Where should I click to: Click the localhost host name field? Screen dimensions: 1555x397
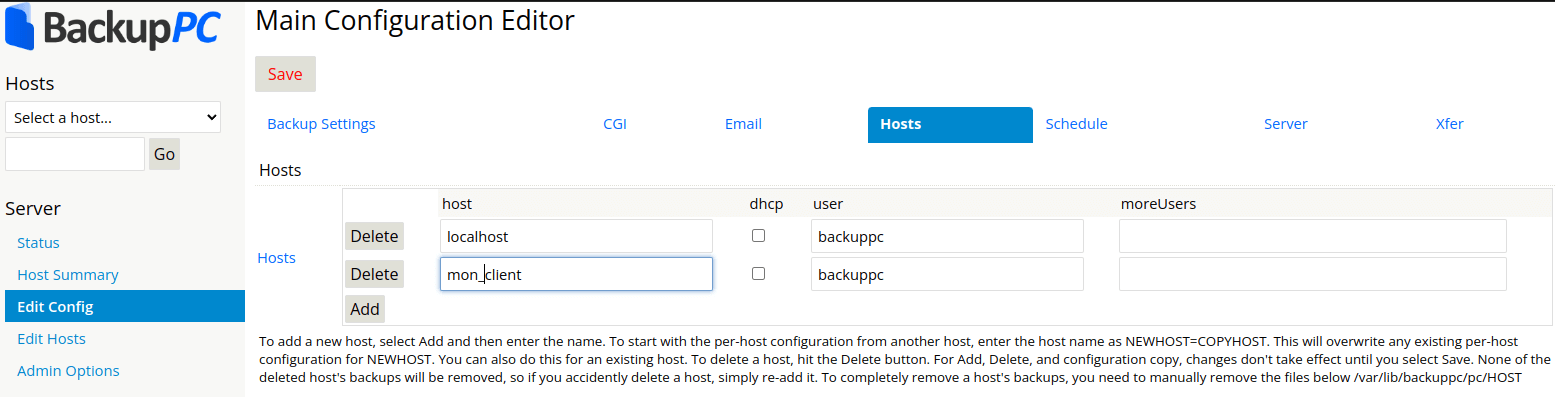tap(576, 236)
